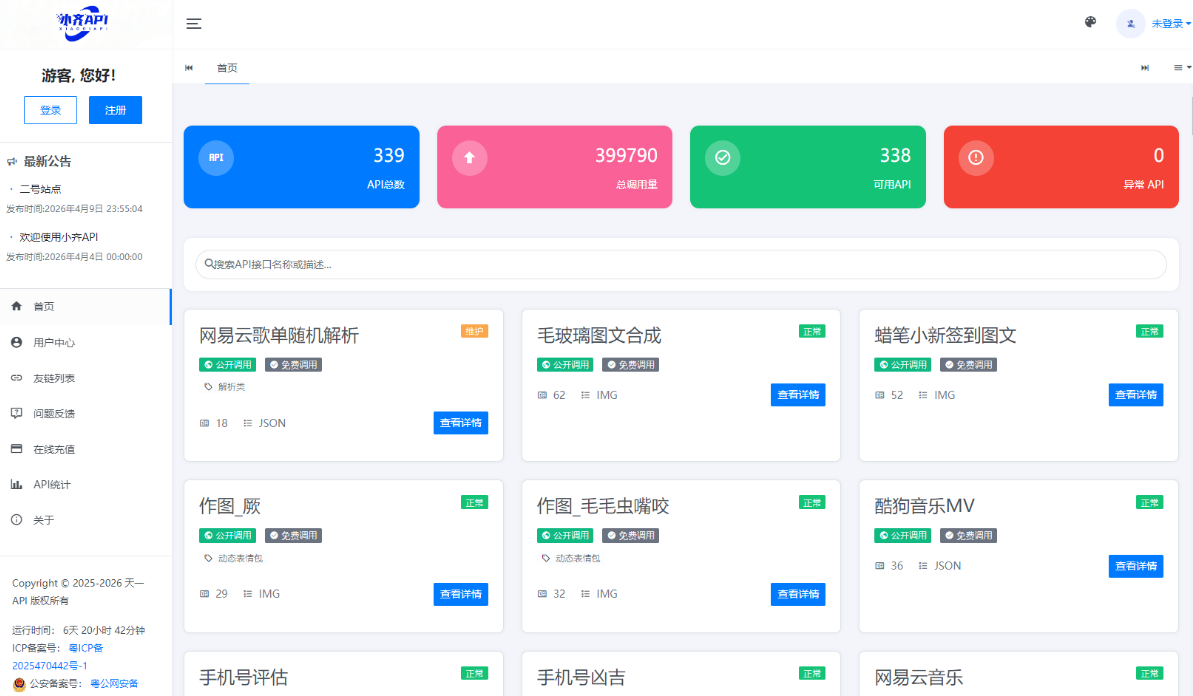
Task: Click JSON format icon on 酷狗音乐MV
Action: (923, 566)
